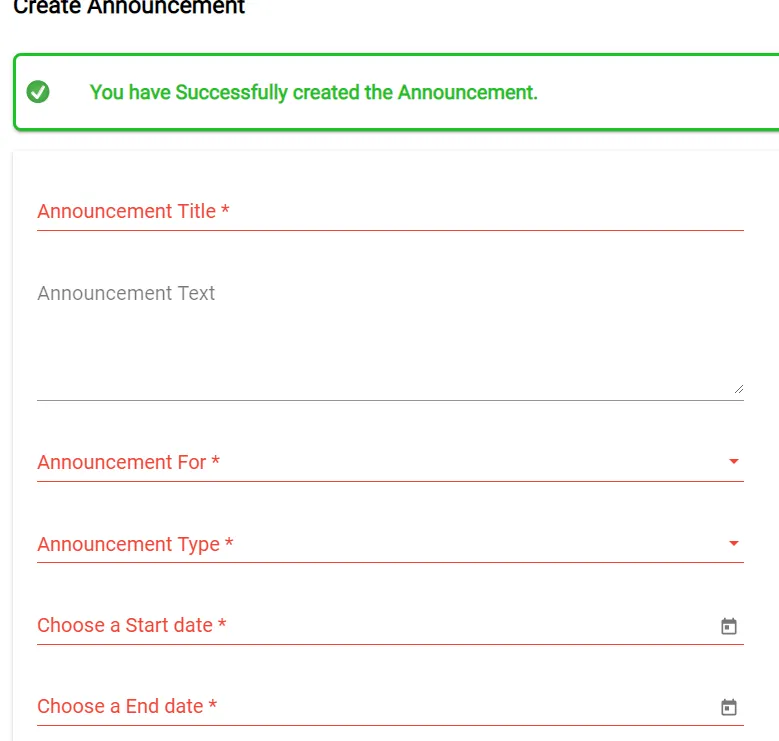
Task: Open the Start date calendar picker icon
Action: point(729,626)
